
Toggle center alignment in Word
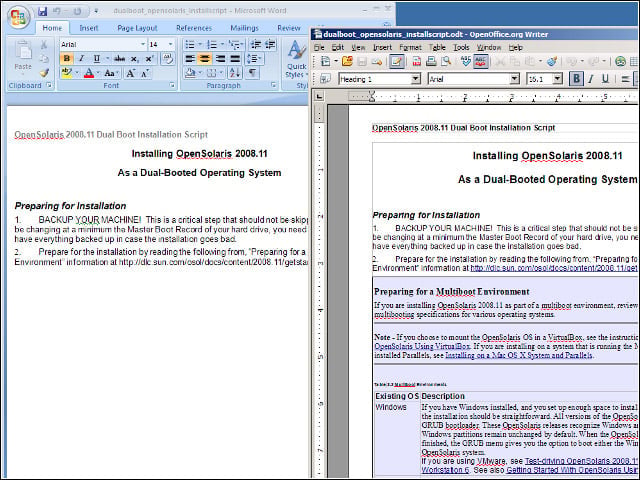205,59
